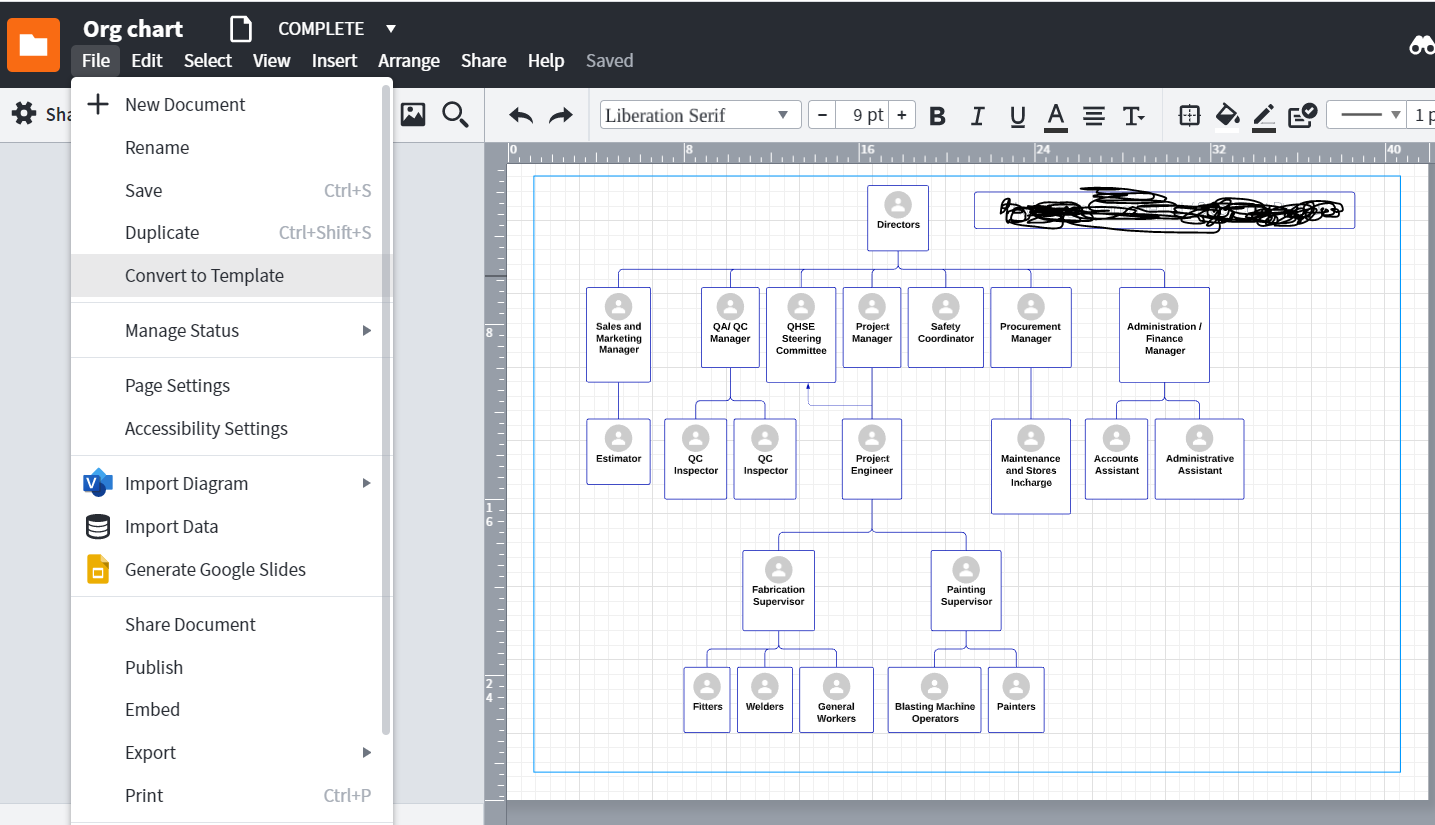The height and width of the screenshot is (825, 1435).
Task: Open text alignment options
Action: pyautogui.click(x=1094, y=116)
